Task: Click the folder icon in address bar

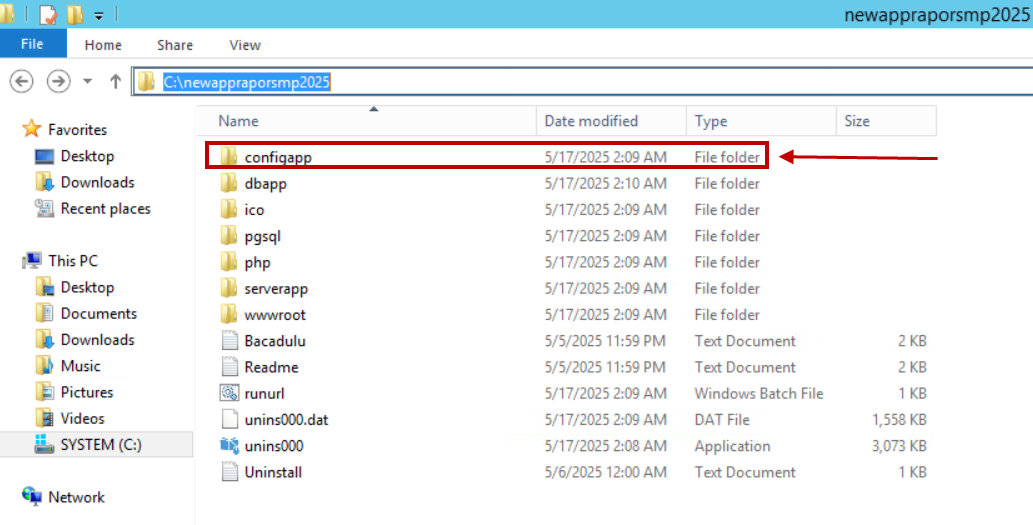Action: point(146,82)
